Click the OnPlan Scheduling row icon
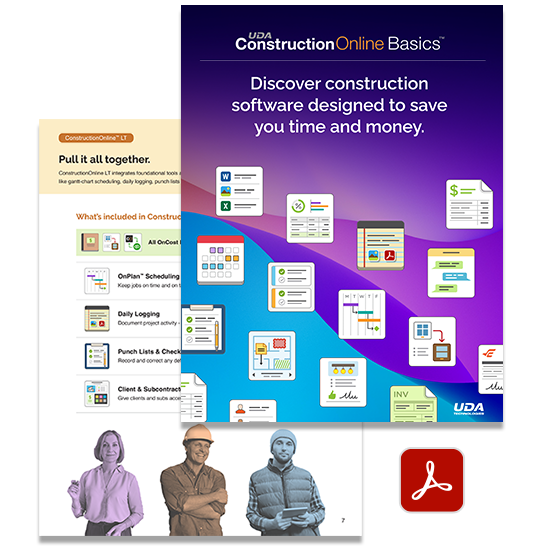The width and height of the screenshot is (550, 550). click(97, 281)
